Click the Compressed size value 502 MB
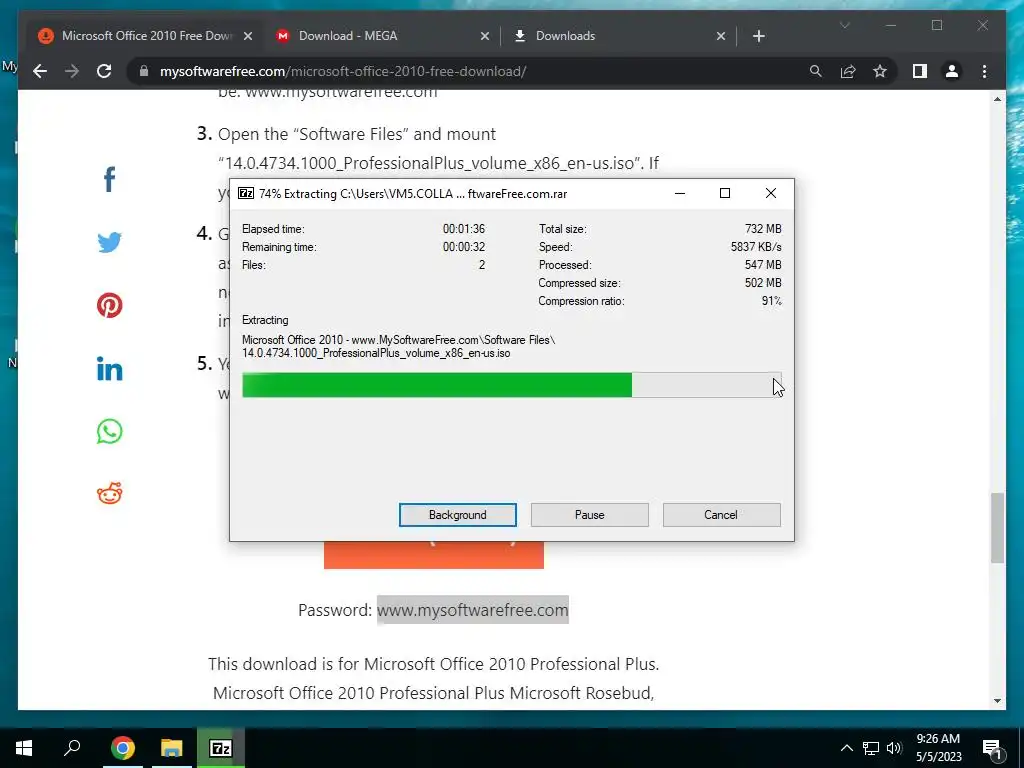Viewport: 1024px width, 768px height. [x=763, y=283]
